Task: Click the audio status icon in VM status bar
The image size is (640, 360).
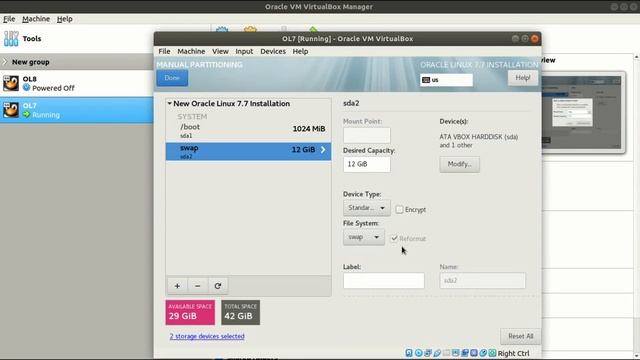Action: pos(428,353)
